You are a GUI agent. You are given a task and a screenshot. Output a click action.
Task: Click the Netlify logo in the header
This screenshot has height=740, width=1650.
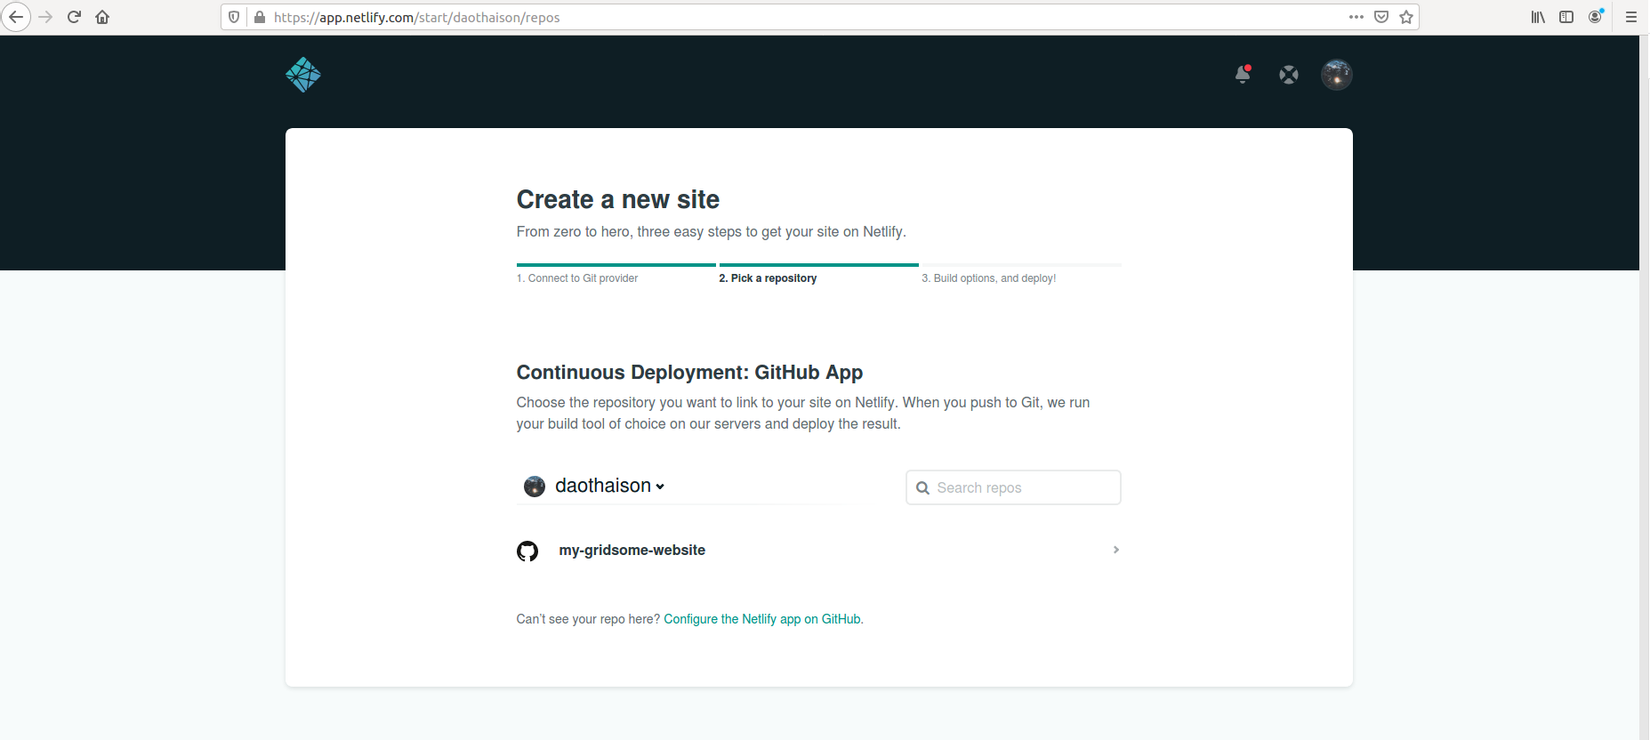pos(303,75)
